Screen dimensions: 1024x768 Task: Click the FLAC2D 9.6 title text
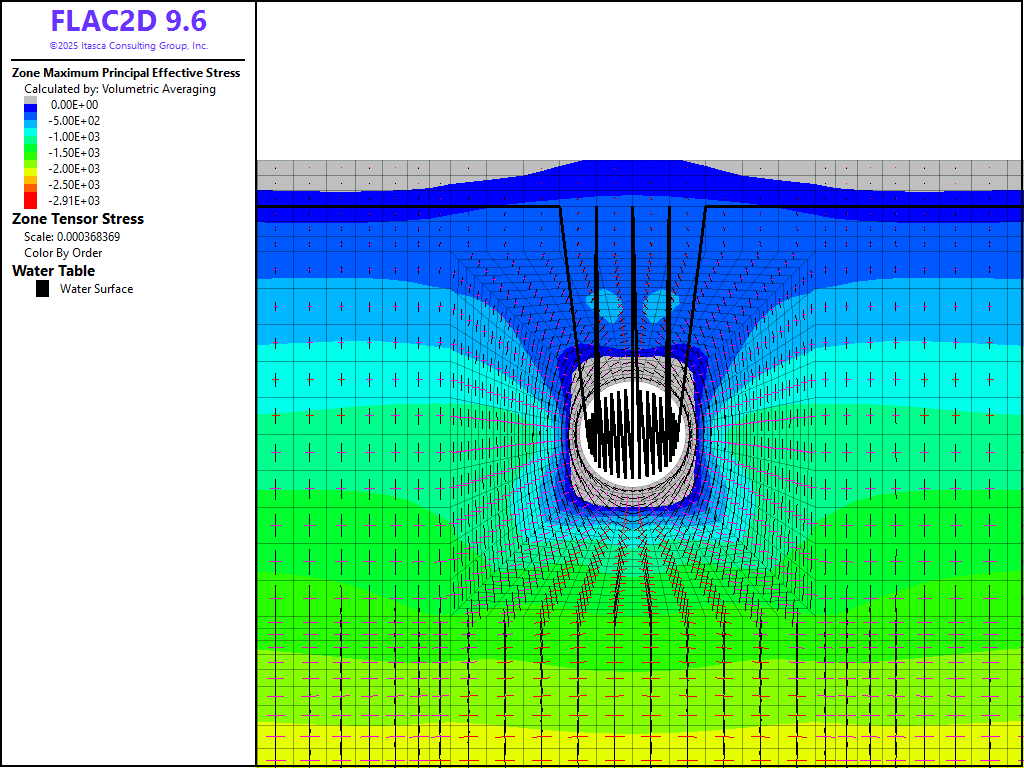pyautogui.click(x=128, y=22)
